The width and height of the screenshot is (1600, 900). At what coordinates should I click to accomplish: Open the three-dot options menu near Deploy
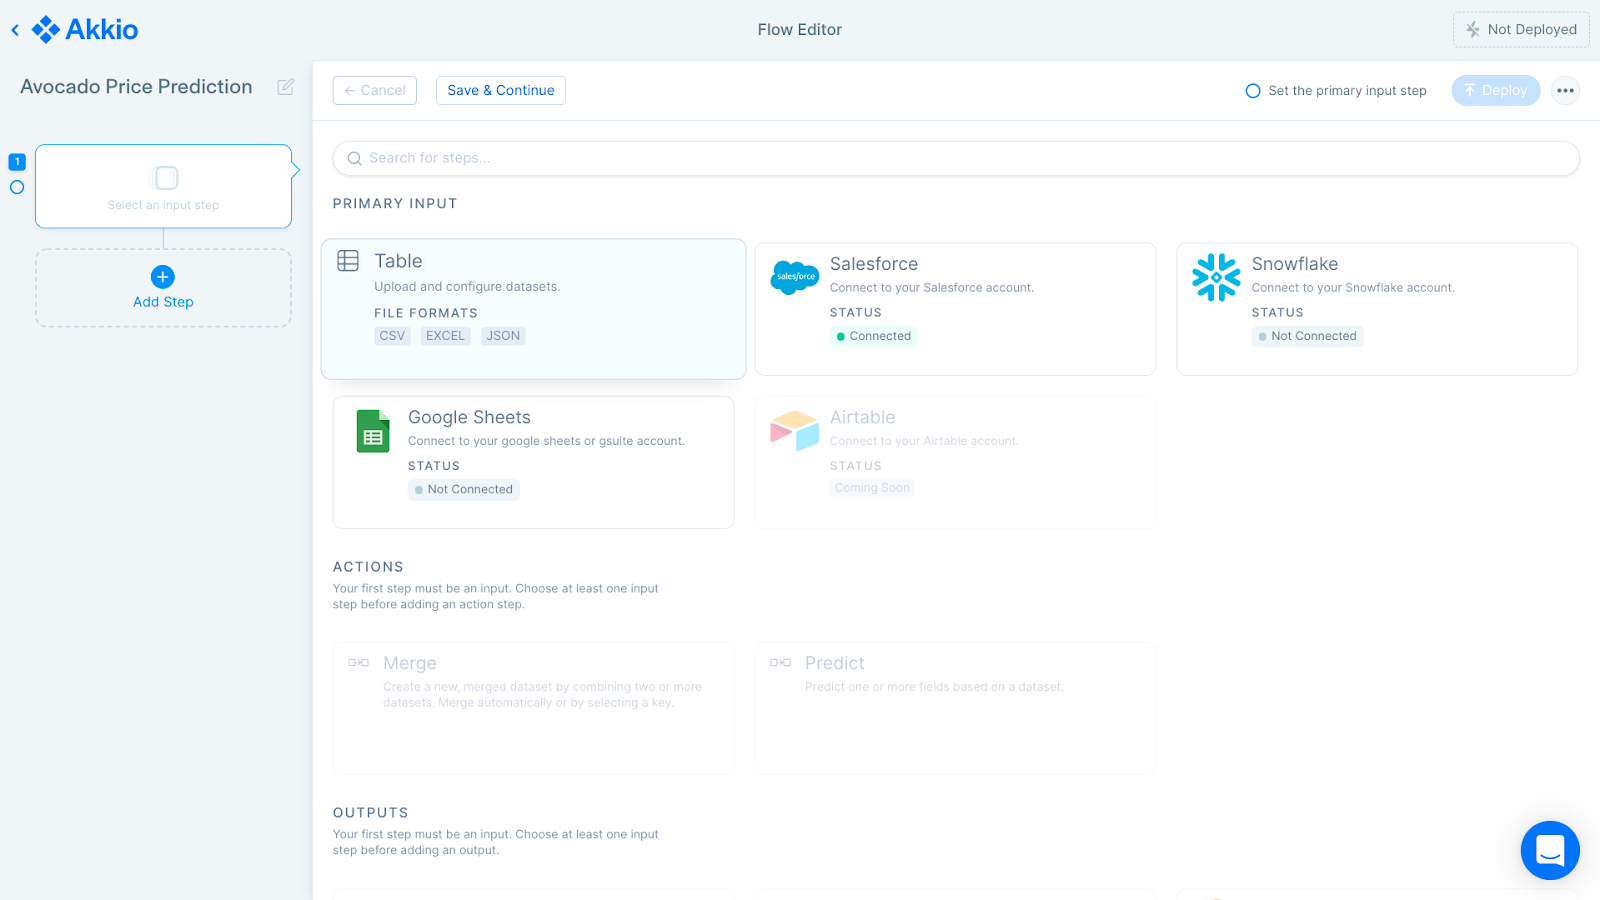1564,90
